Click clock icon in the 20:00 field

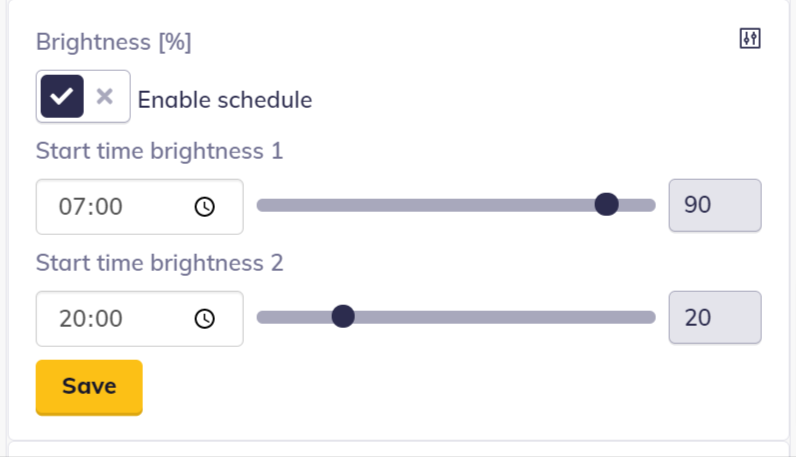204,319
